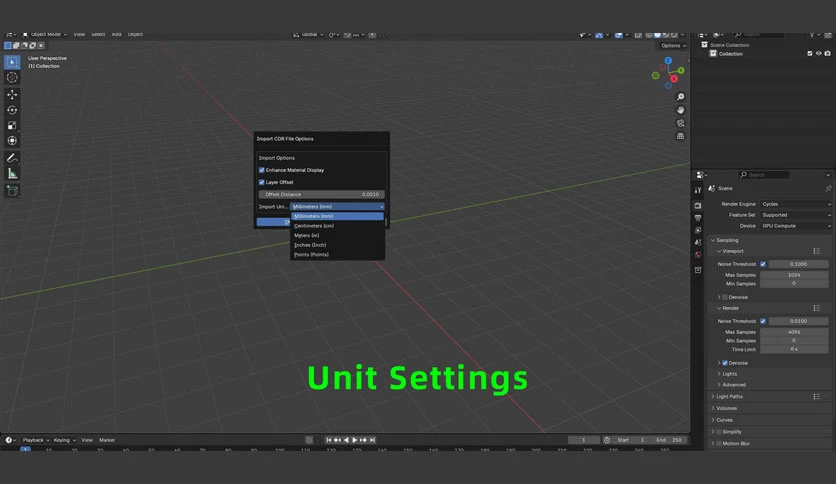This screenshot has width=836, height=484.
Task: Activate the Transform tool
Action: coord(12,141)
